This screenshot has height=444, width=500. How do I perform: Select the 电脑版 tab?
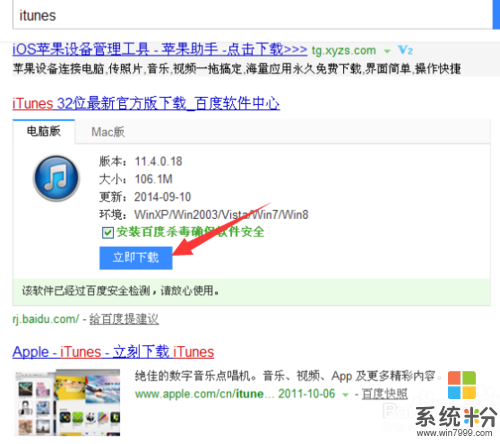[44, 131]
